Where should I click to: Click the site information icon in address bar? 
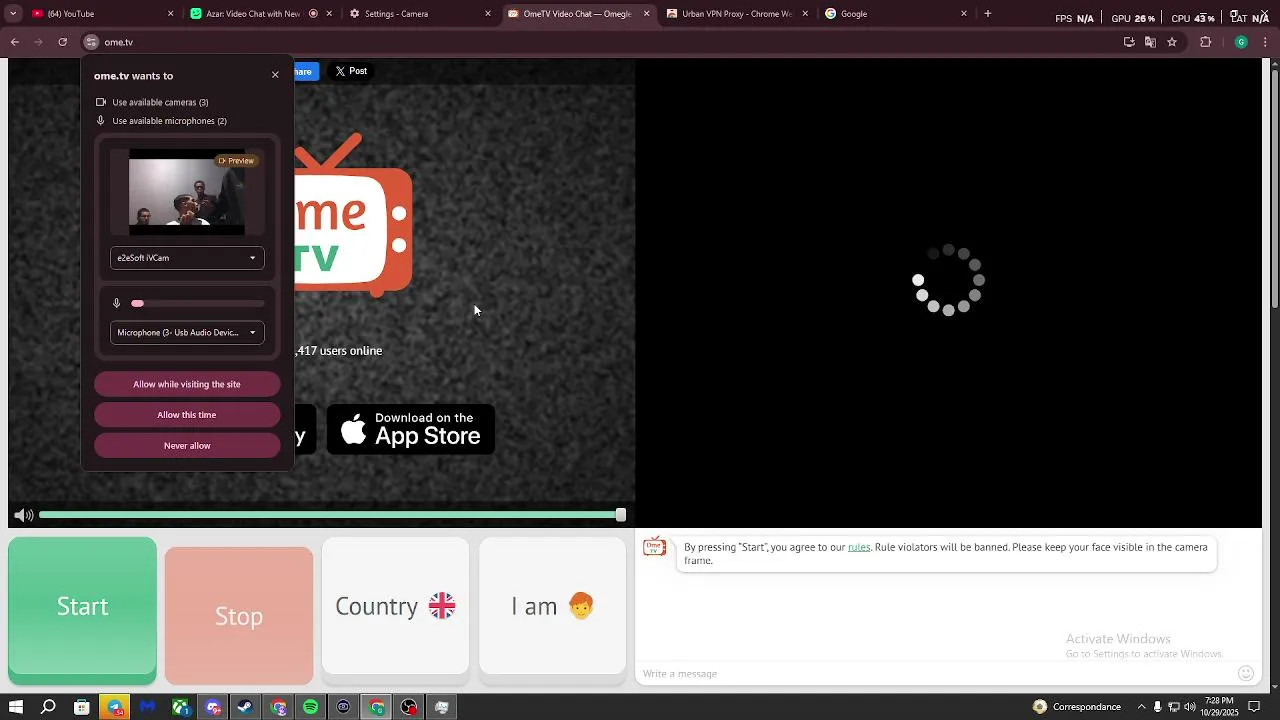tap(91, 42)
